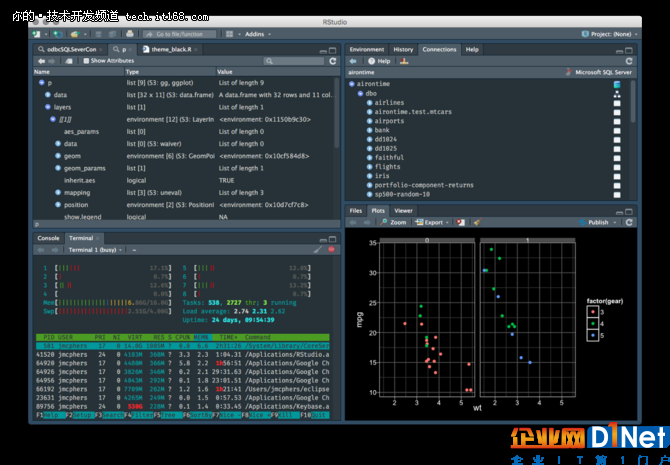Open the Help tab in upper right pane

tap(472, 50)
